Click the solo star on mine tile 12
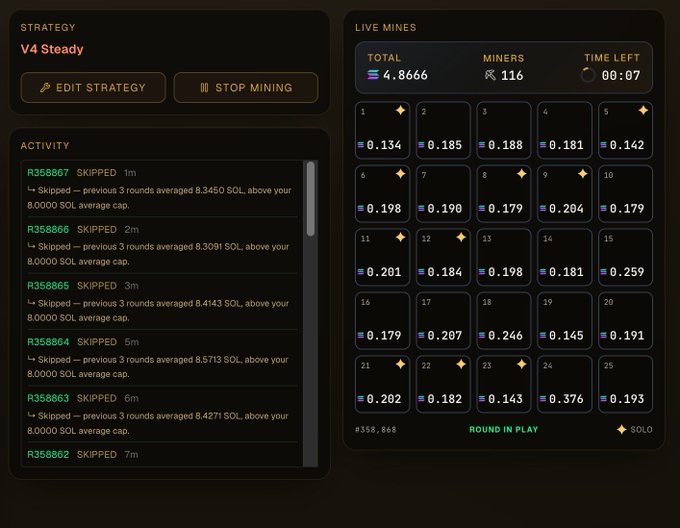Viewport: 680px width, 528px height. click(461, 237)
